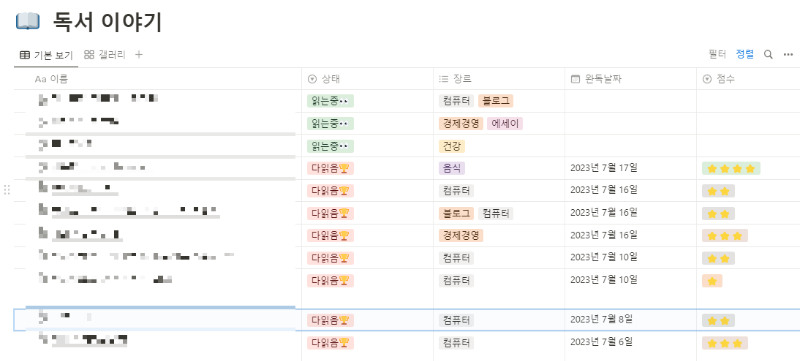Open 다읽음 status in the 7월 17일 row

(330, 168)
